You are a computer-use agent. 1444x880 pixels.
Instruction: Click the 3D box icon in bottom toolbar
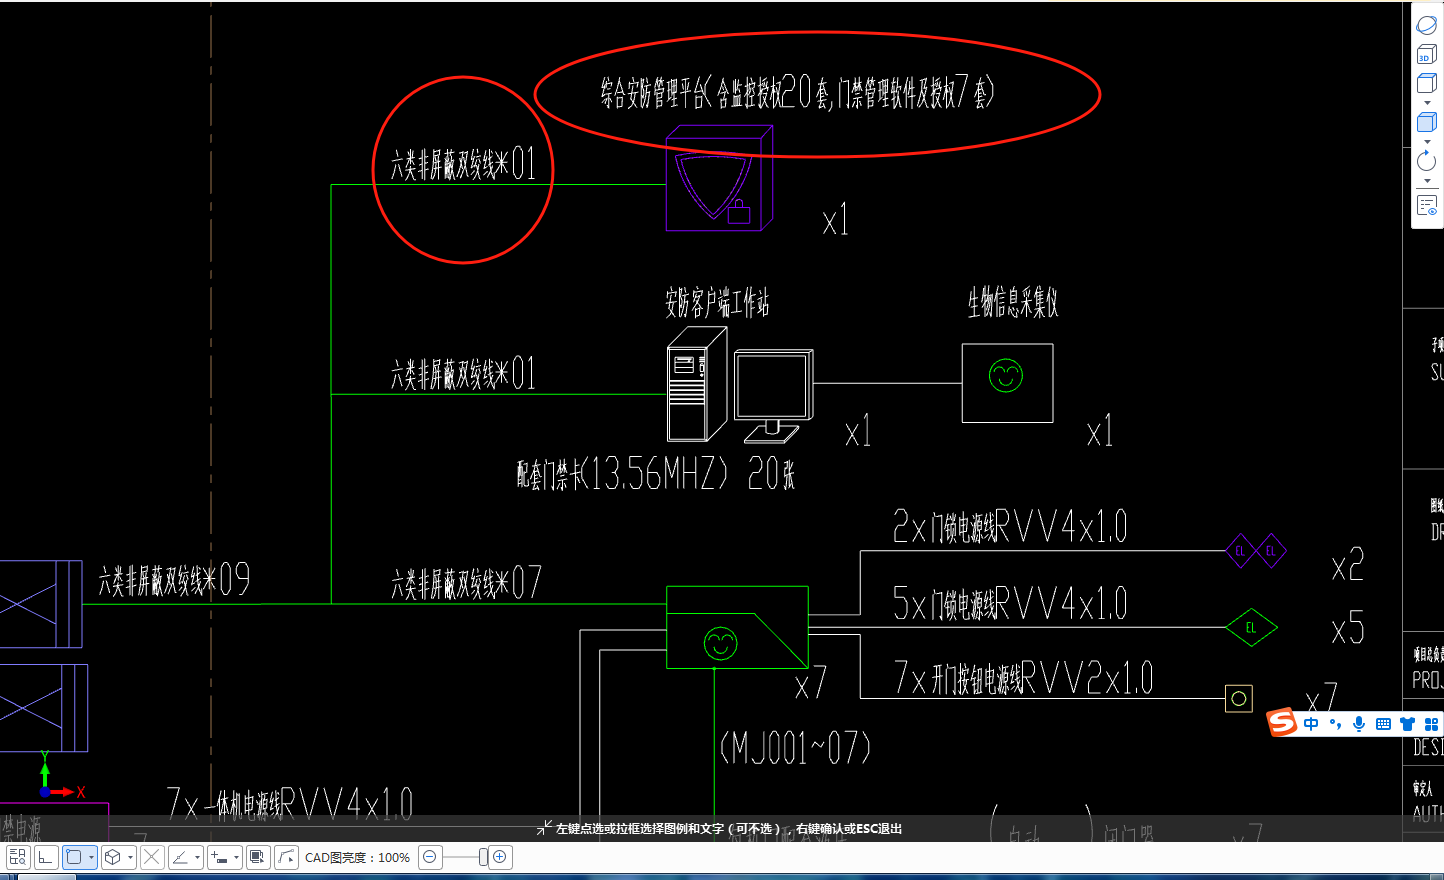coord(113,857)
